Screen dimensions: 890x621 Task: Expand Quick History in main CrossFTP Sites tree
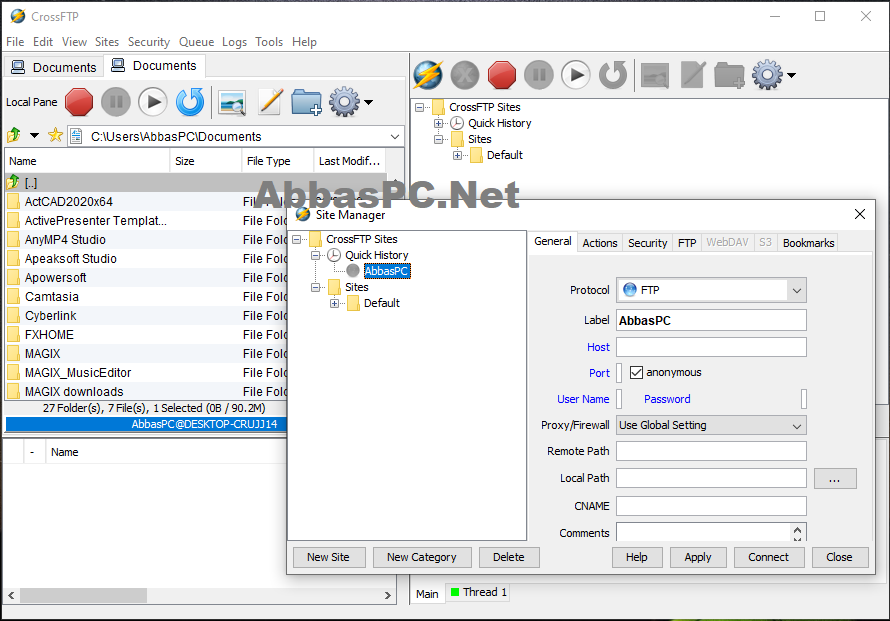[438, 123]
